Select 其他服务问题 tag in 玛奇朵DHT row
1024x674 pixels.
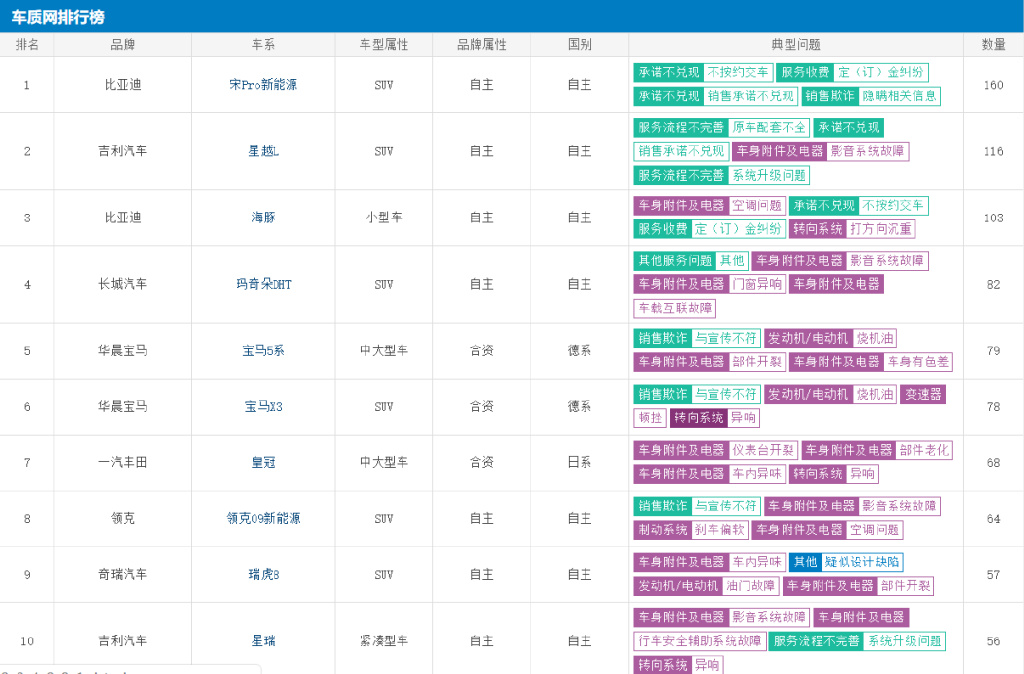tap(675, 261)
